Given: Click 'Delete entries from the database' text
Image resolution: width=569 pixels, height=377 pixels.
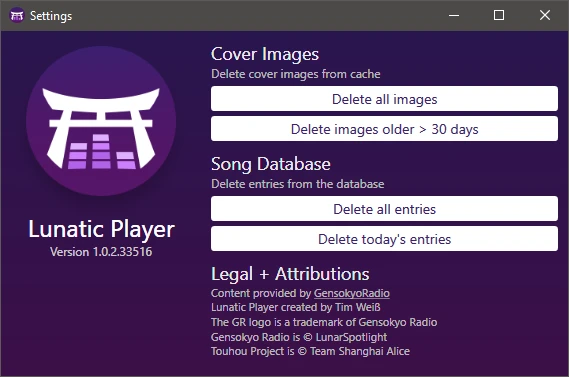Looking at the screenshot, I should coord(298,184).
